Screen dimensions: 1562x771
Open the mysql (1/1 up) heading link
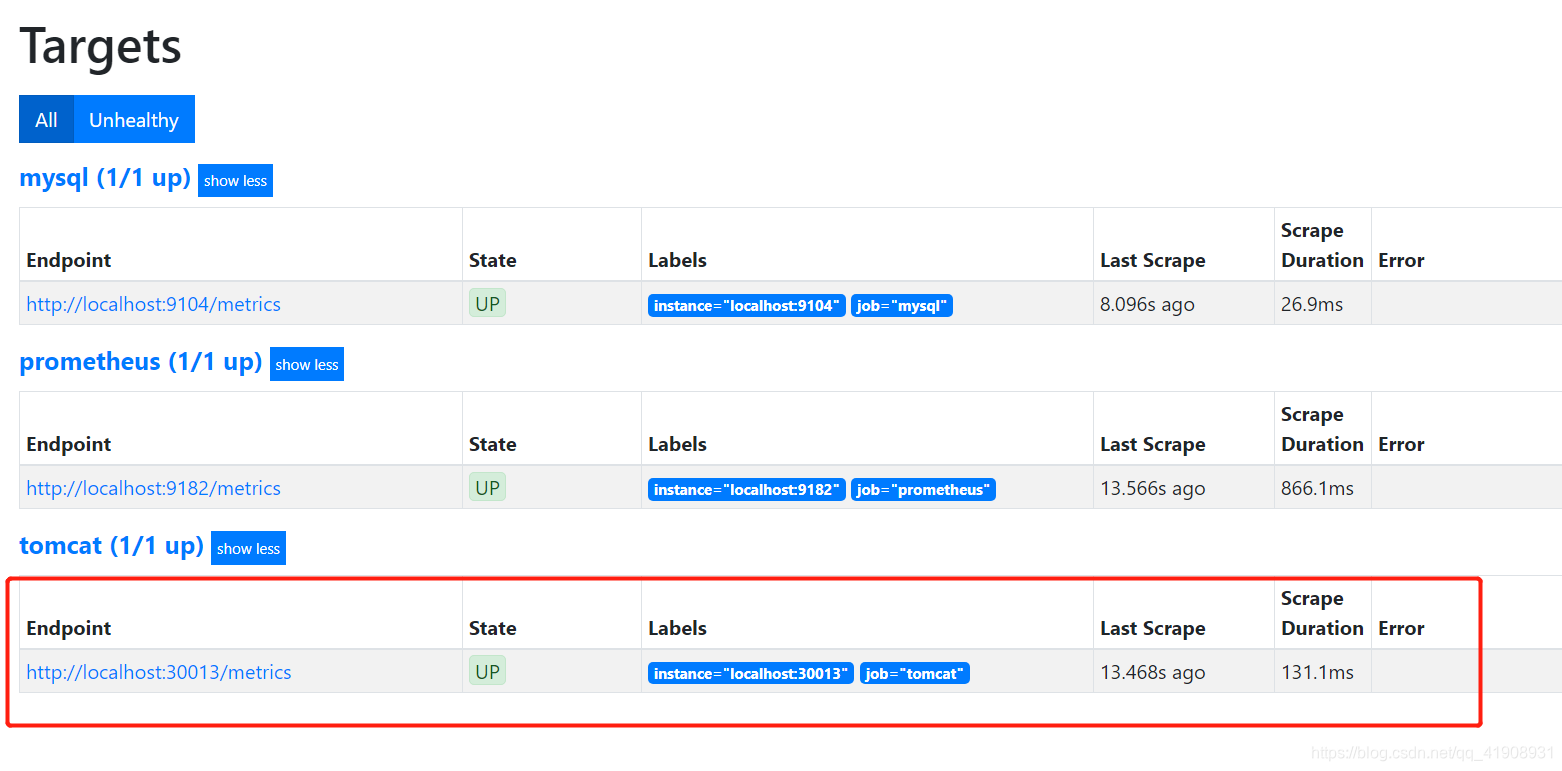click(105, 178)
